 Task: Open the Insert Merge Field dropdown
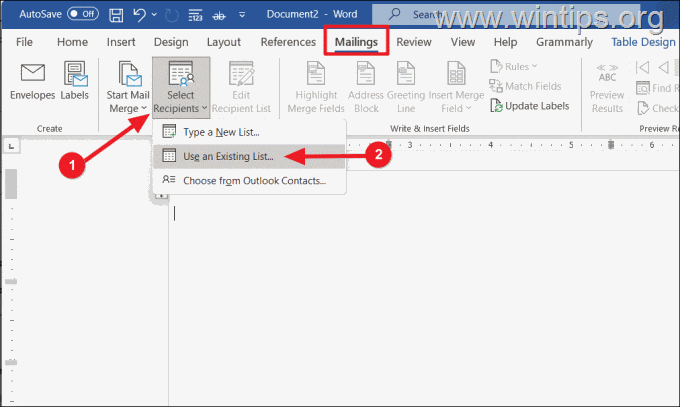coord(456,88)
